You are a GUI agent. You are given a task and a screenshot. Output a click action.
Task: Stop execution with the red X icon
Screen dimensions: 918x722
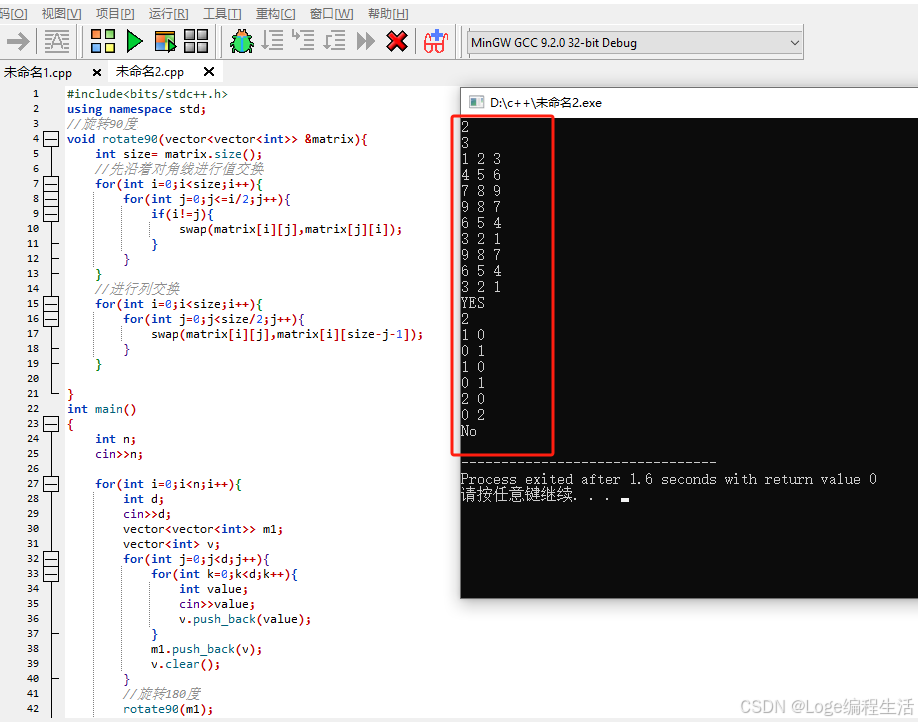tap(397, 42)
